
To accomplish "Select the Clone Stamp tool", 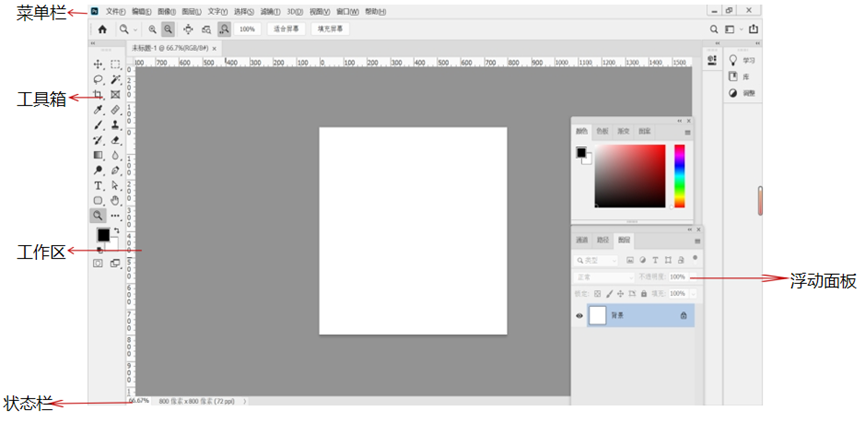I will pos(115,125).
